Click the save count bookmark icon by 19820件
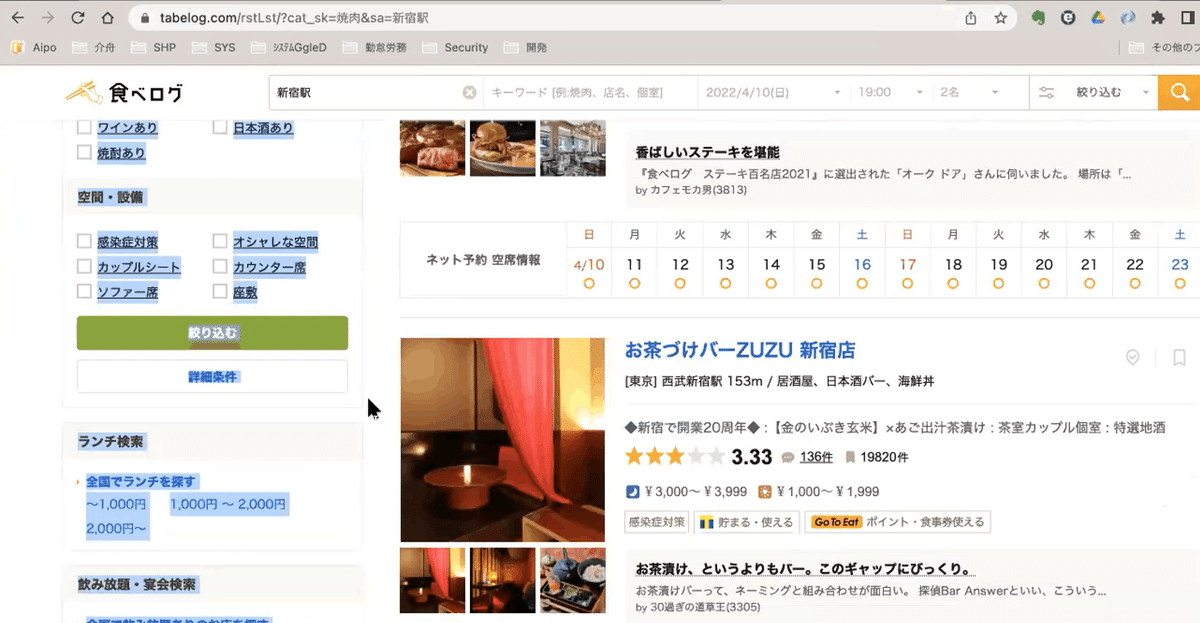1200x623 pixels. 850,458
